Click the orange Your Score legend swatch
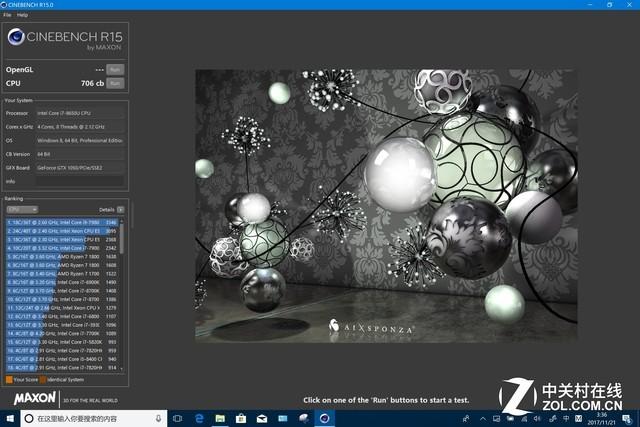The width and height of the screenshot is (640, 427). point(9,379)
